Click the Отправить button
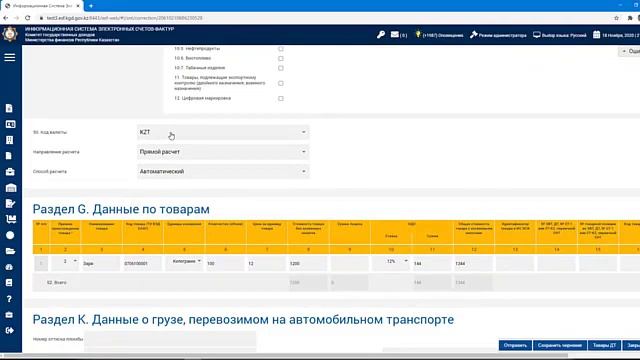 pos(515,345)
